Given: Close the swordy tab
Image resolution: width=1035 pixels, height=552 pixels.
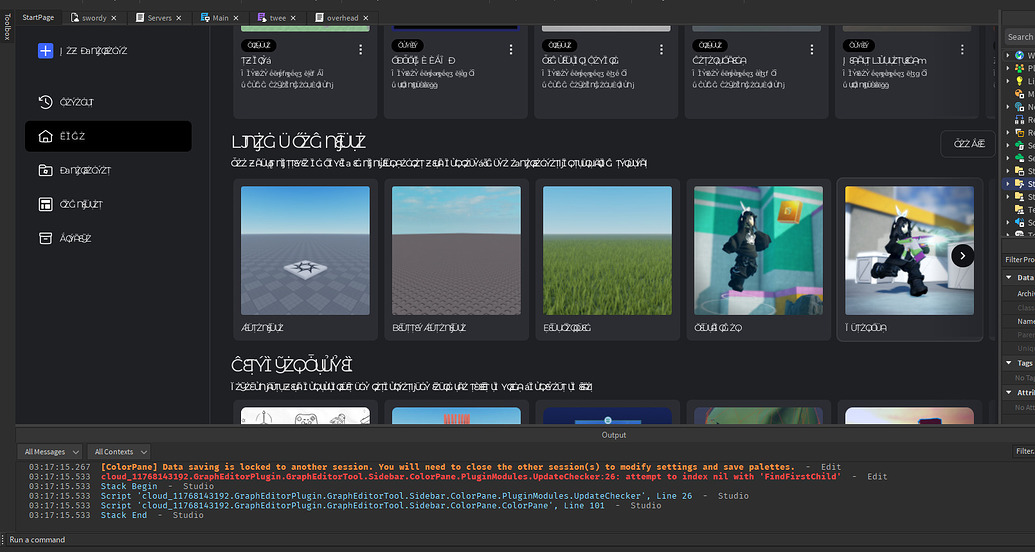Looking at the screenshot, I should pos(114,18).
